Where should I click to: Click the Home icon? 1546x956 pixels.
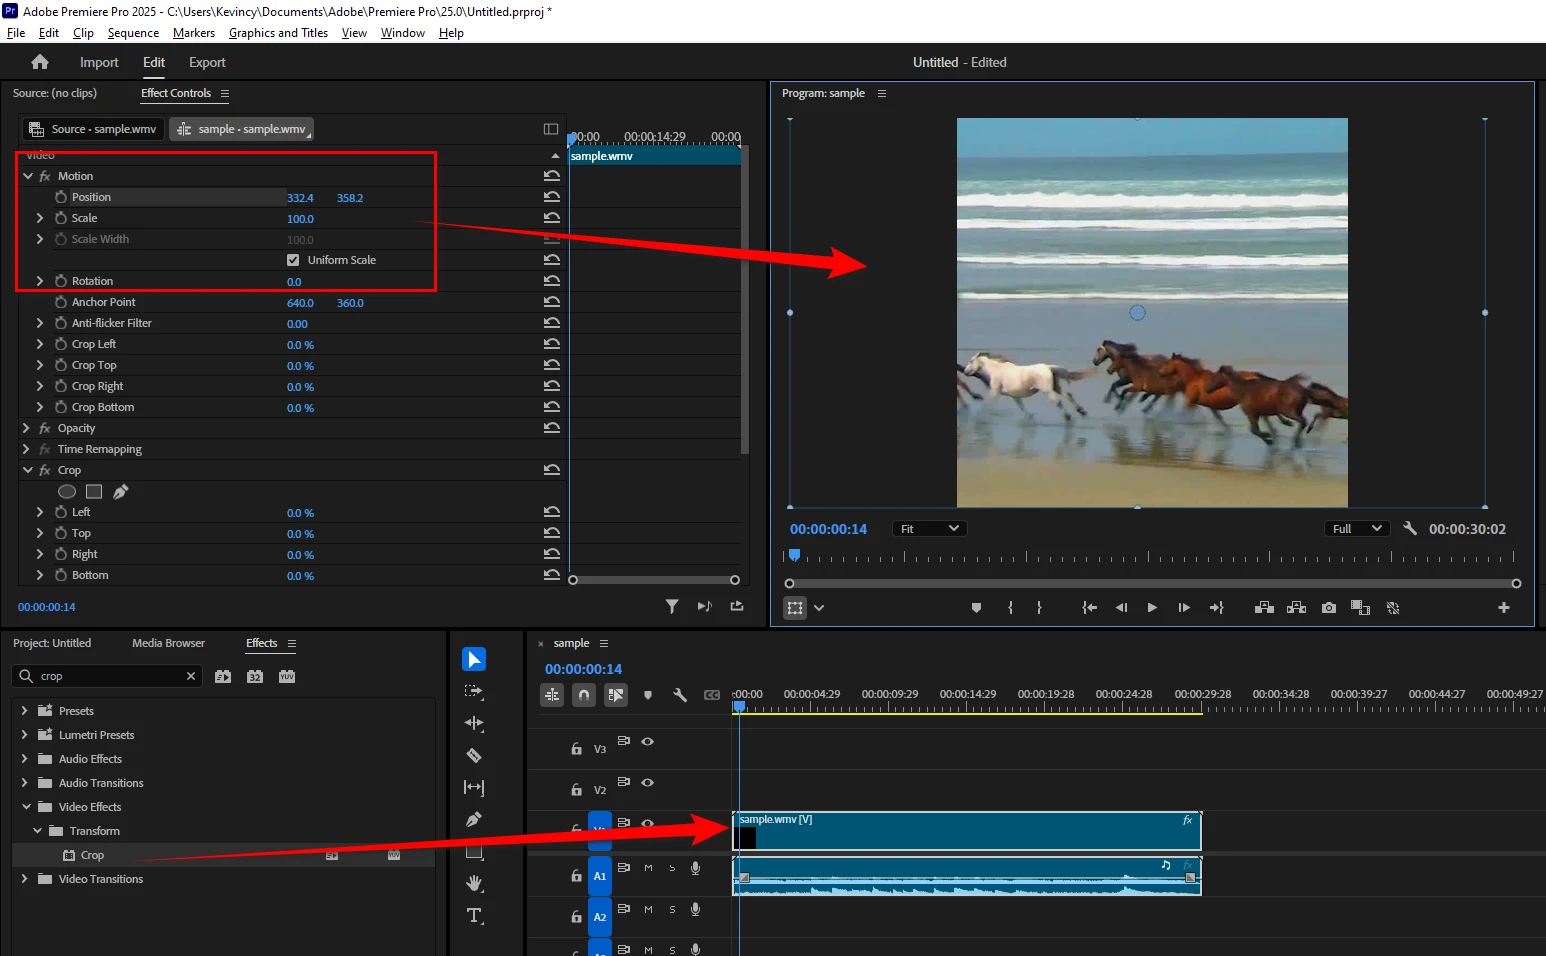[x=40, y=62]
